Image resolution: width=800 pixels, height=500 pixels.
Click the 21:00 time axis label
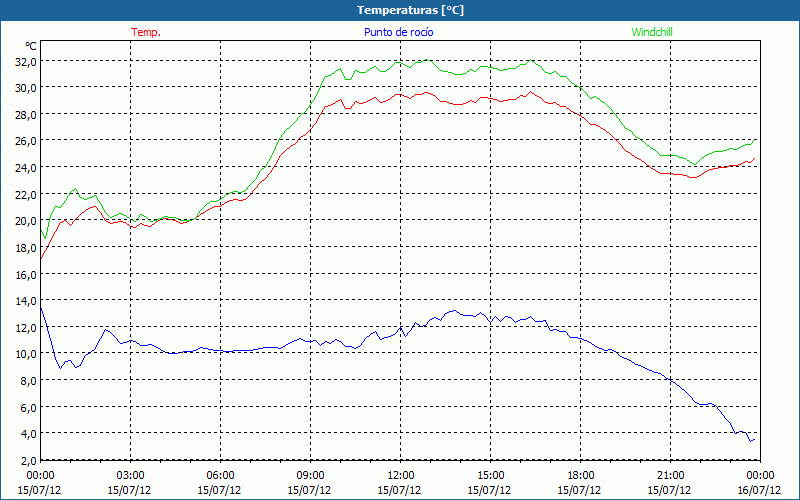pos(670,476)
